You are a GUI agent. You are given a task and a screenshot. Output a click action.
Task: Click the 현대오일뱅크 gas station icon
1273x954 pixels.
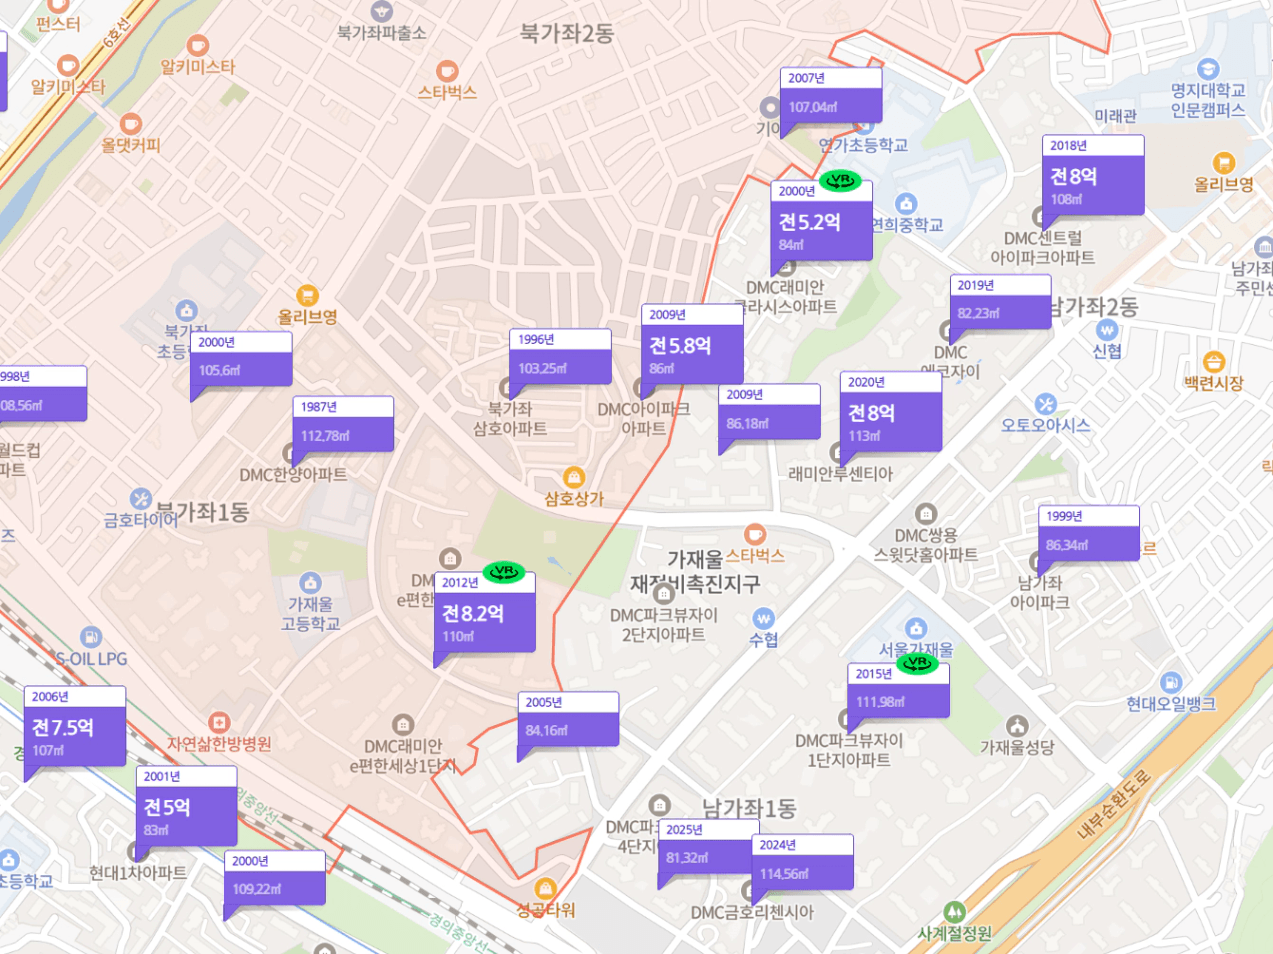pos(1171,683)
